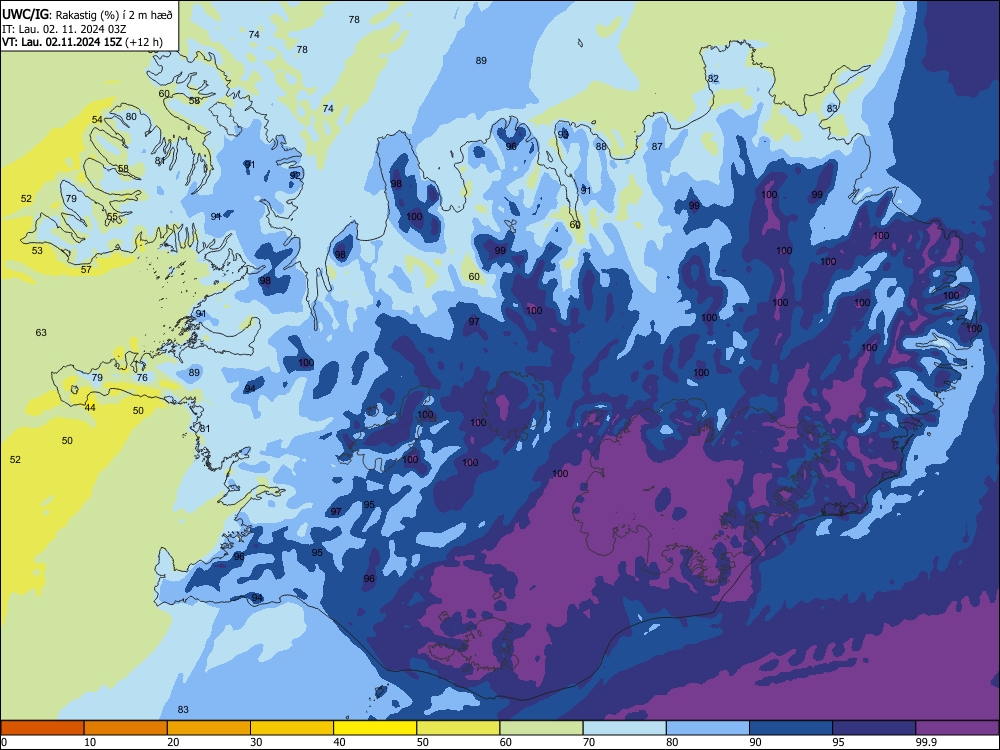Click the legend tick label '99.9'
The image size is (1000, 750).
tap(926, 742)
